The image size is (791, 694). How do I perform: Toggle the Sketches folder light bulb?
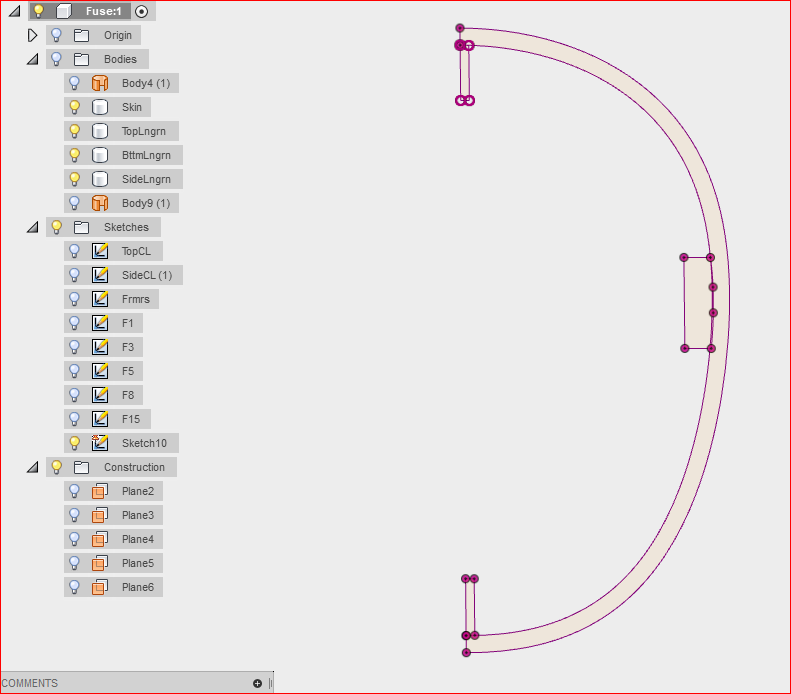point(56,227)
